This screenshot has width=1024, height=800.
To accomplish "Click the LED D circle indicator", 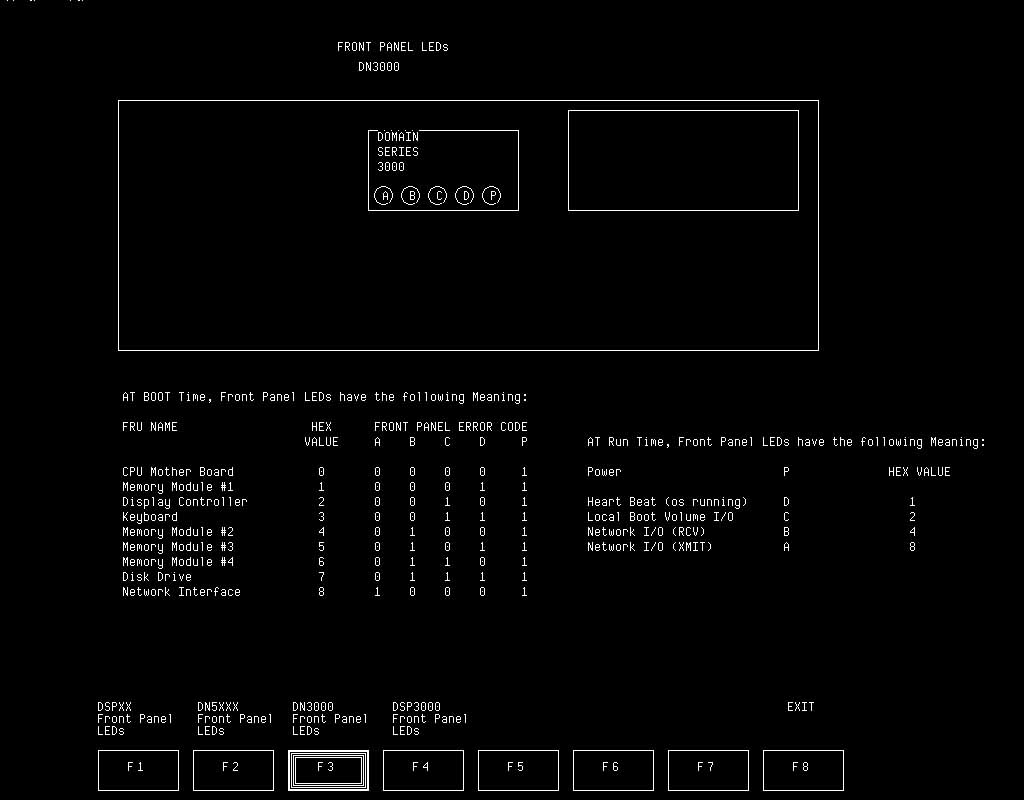I will (x=465, y=196).
